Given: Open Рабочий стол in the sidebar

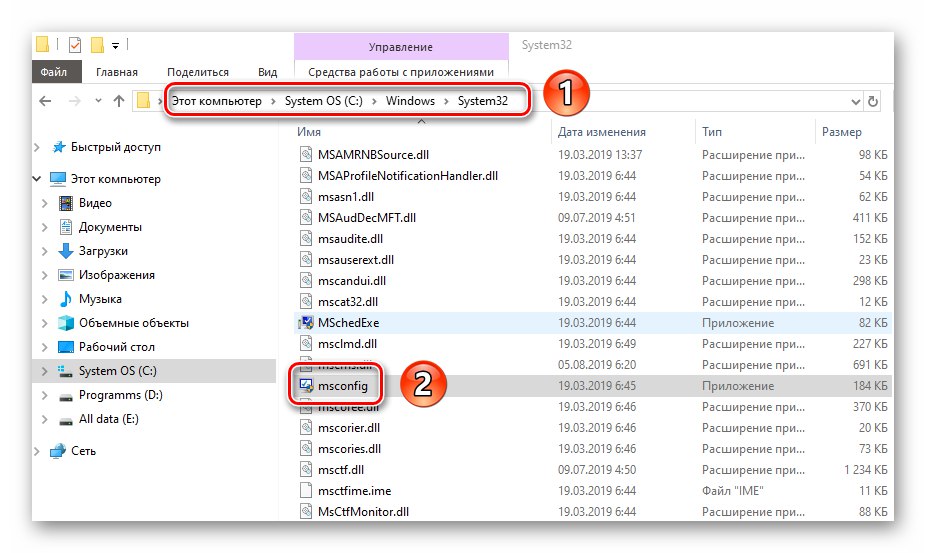Looking at the screenshot, I should 117,347.
